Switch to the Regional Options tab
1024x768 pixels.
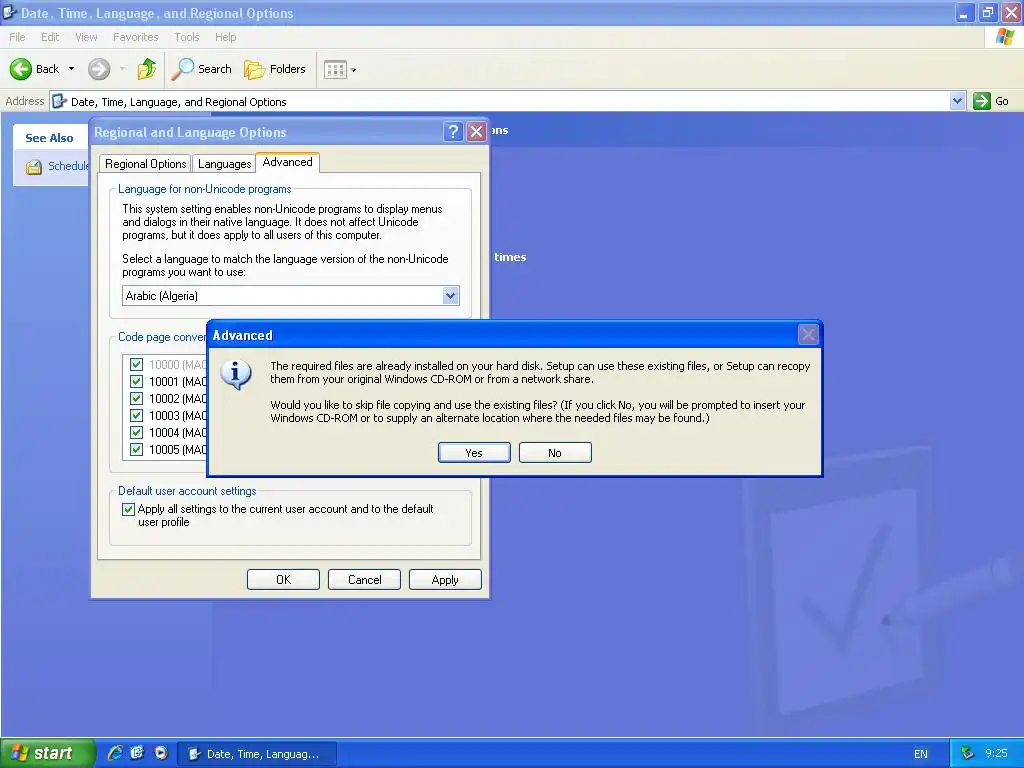pos(146,164)
